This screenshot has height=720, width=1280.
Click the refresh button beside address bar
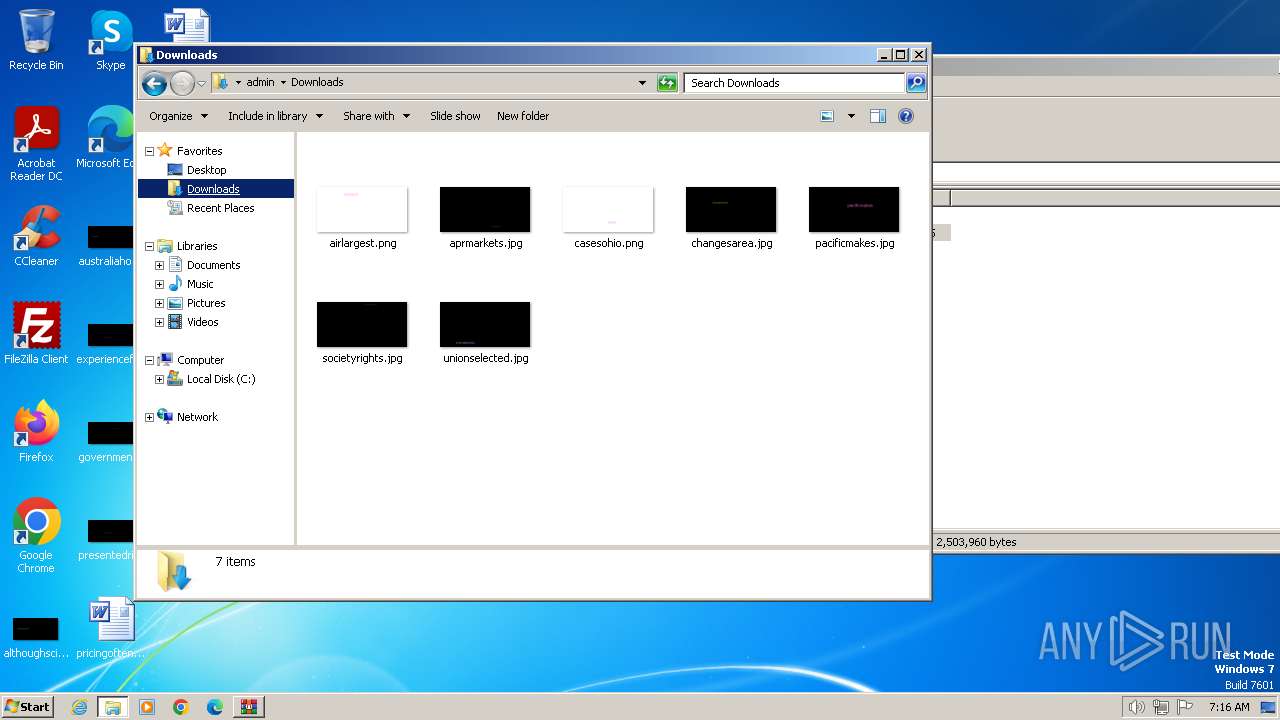(x=667, y=83)
